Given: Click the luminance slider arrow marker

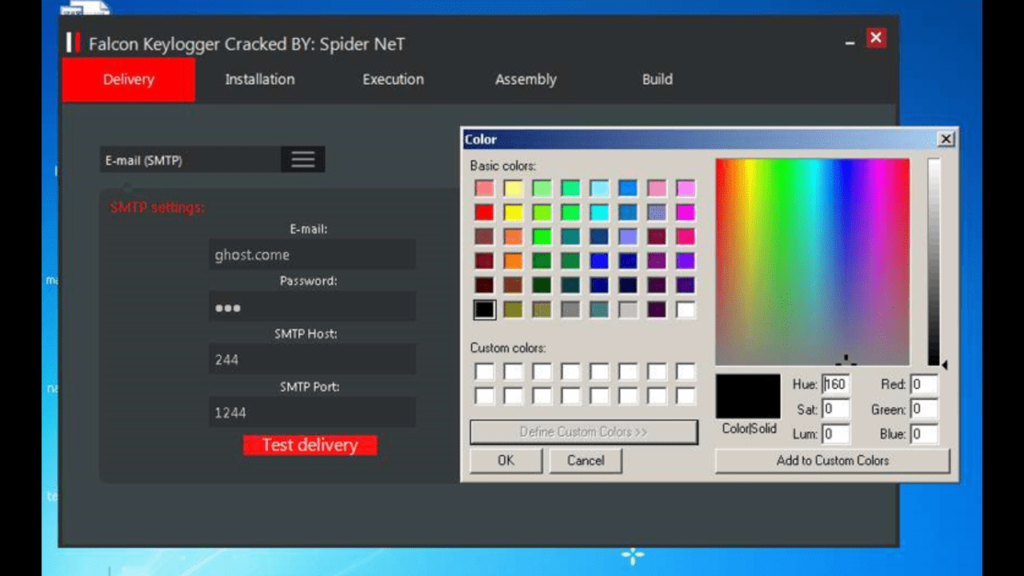Looking at the screenshot, I should 944,364.
